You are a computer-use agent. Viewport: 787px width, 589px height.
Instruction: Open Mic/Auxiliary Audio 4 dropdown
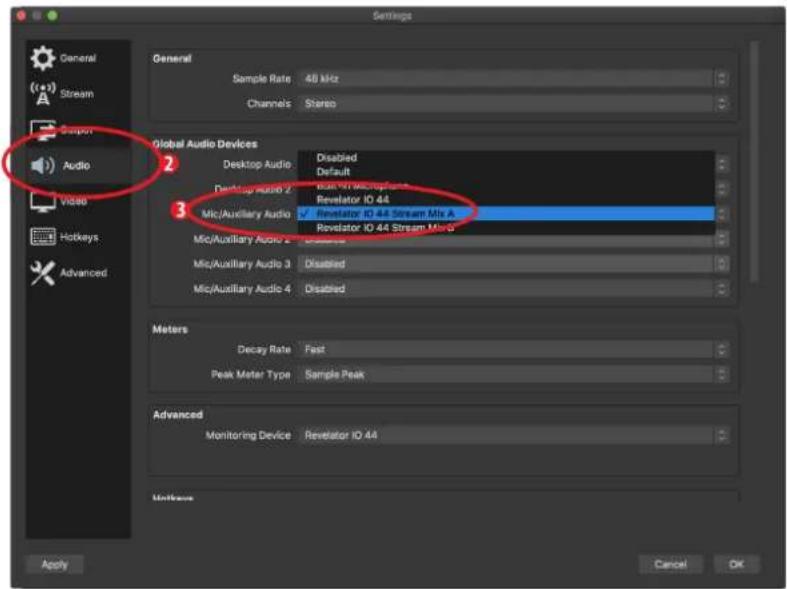(x=513, y=288)
